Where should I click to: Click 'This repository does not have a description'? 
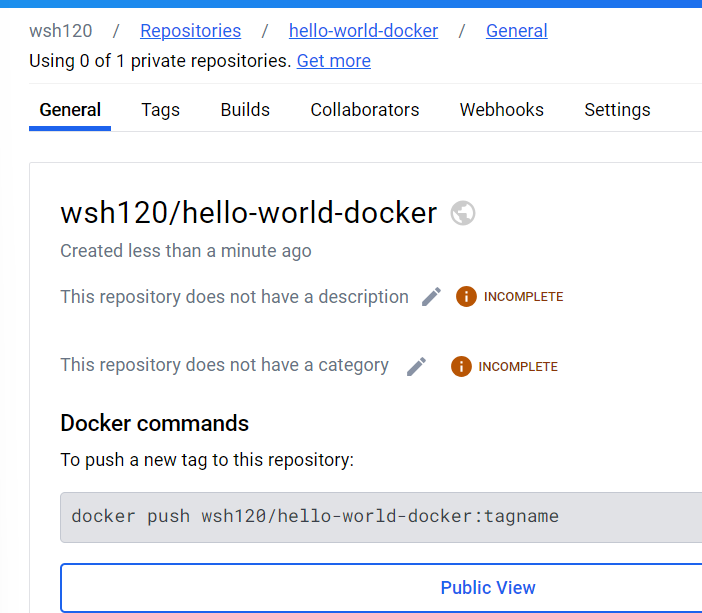pos(234,297)
